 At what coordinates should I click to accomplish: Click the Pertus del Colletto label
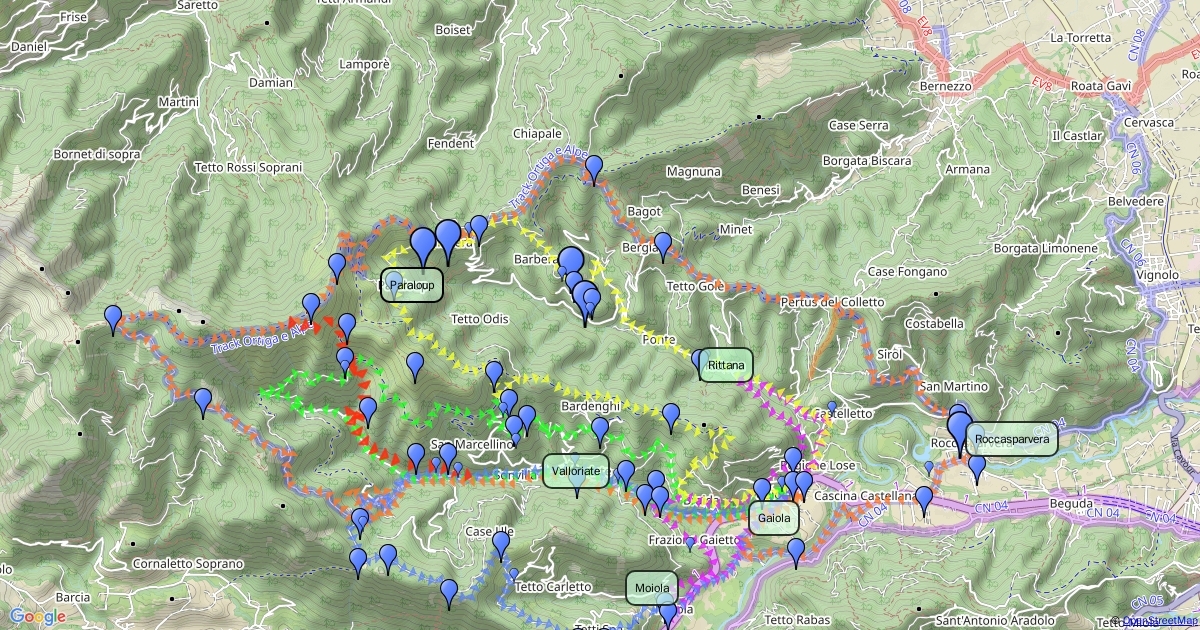pyautogui.click(x=833, y=302)
